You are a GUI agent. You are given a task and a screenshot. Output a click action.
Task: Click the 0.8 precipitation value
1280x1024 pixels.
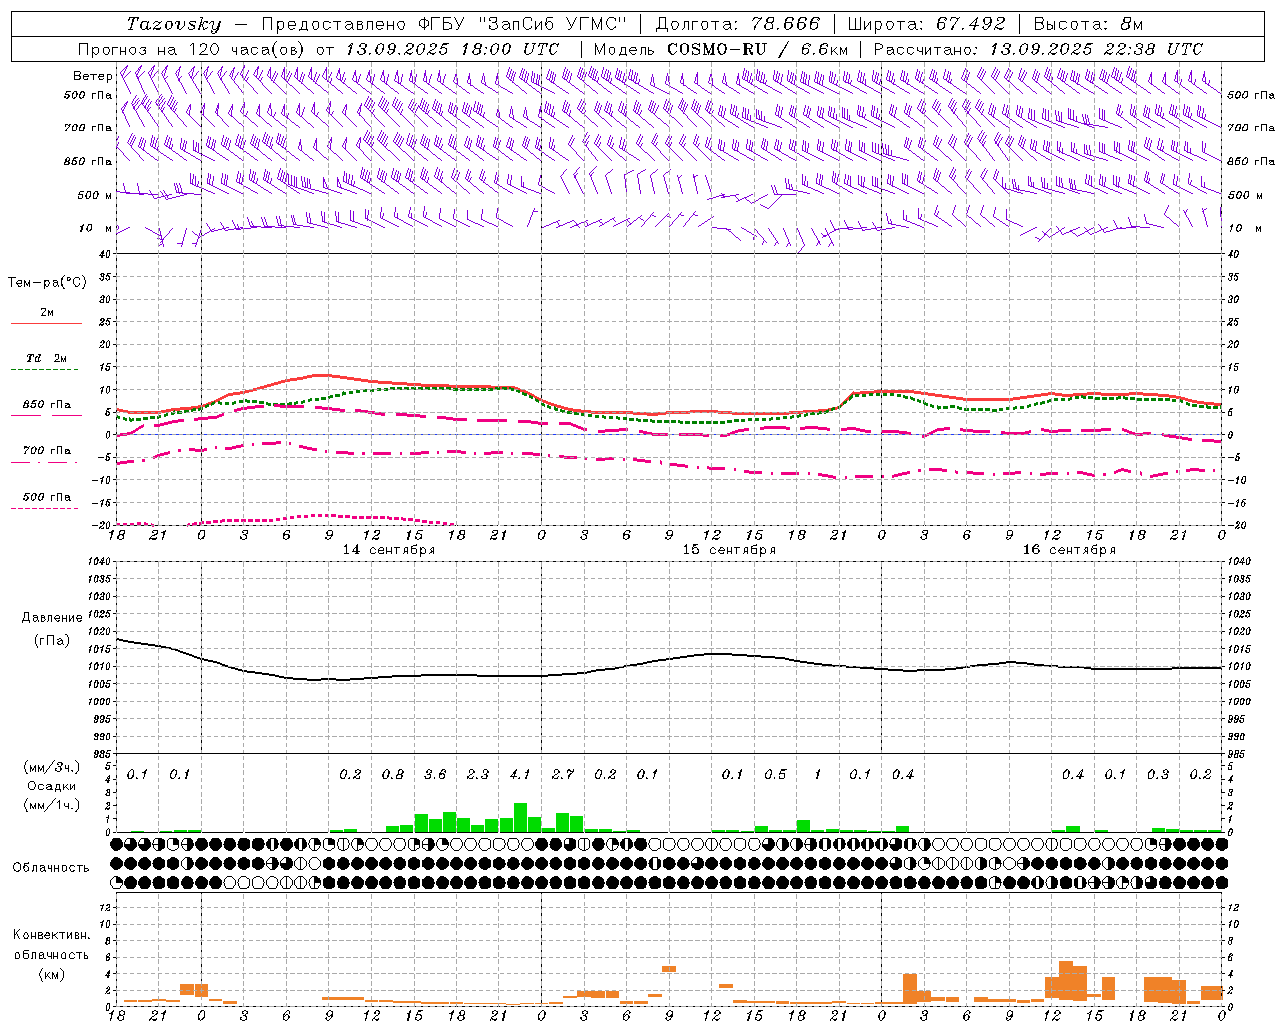coord(393,775)
